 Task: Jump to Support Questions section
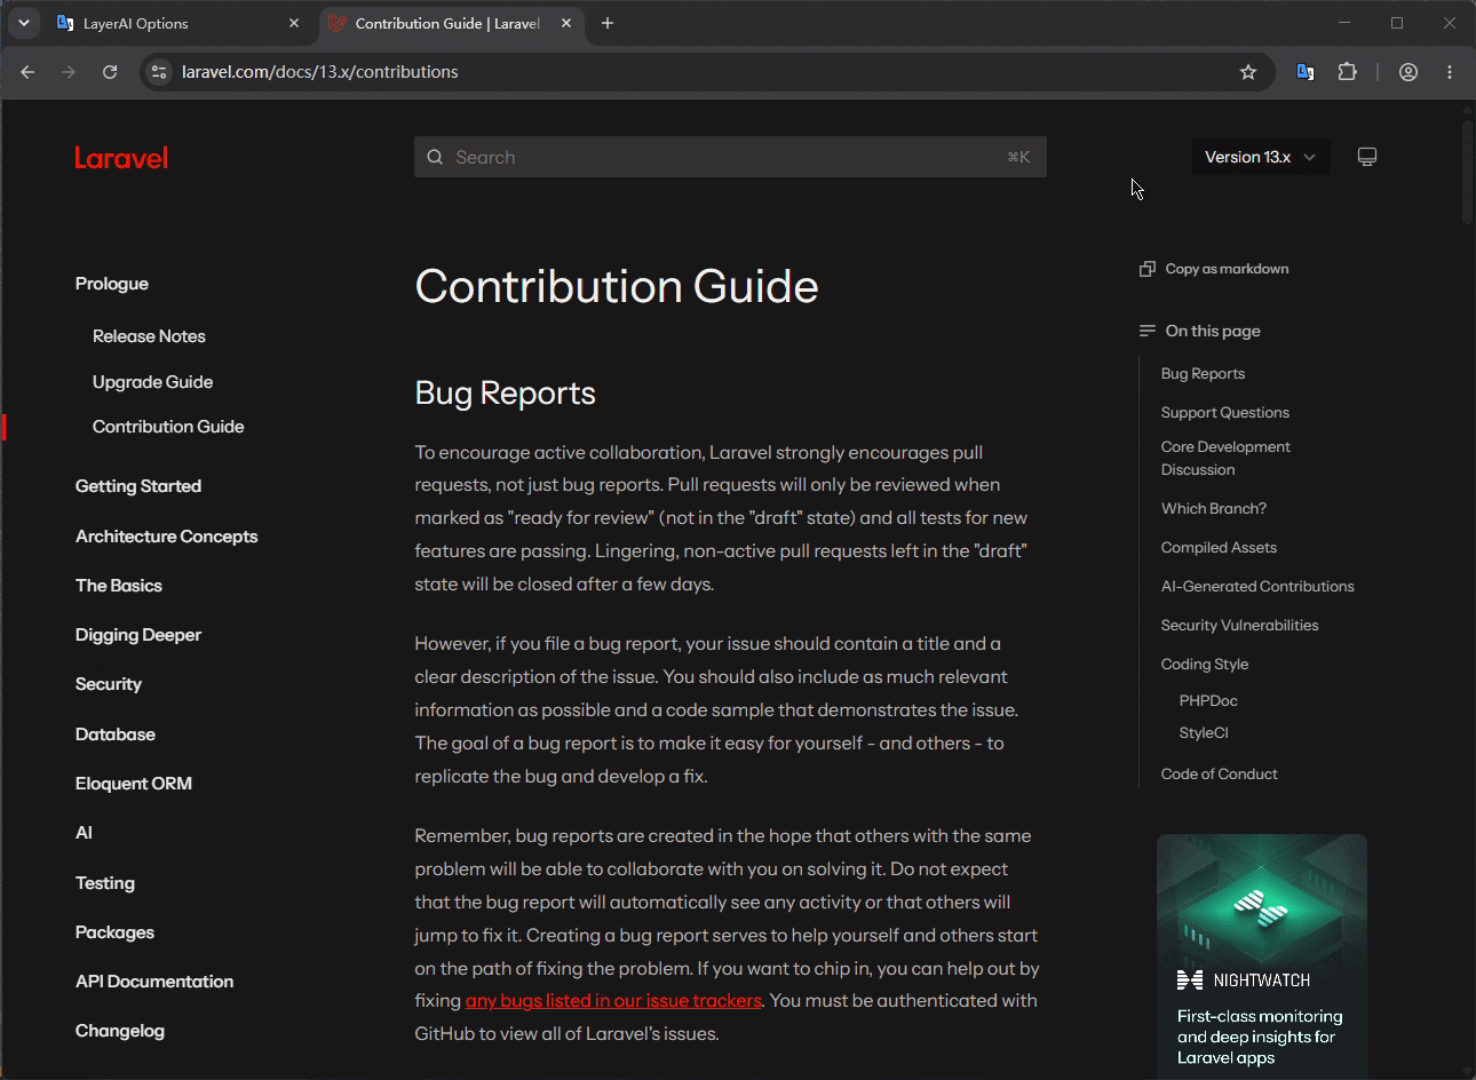[x=1225, y=413]
